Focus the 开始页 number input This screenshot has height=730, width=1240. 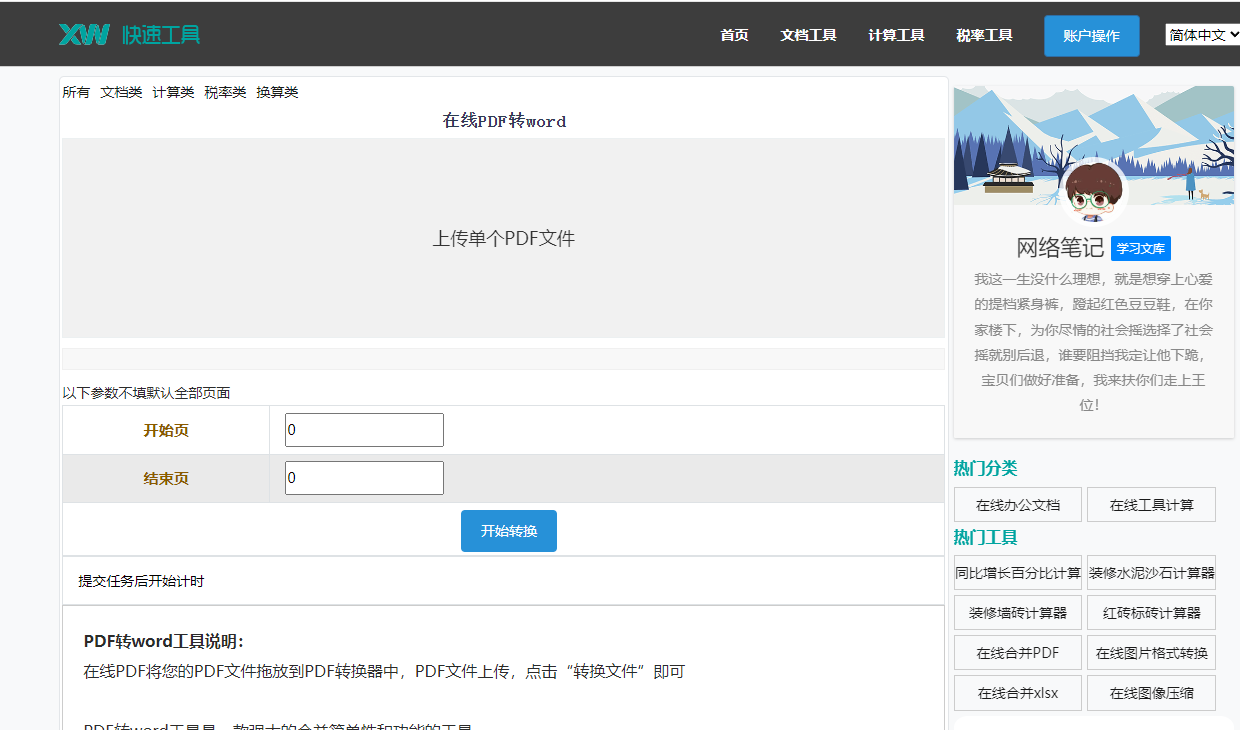click(x=364, y=430)
